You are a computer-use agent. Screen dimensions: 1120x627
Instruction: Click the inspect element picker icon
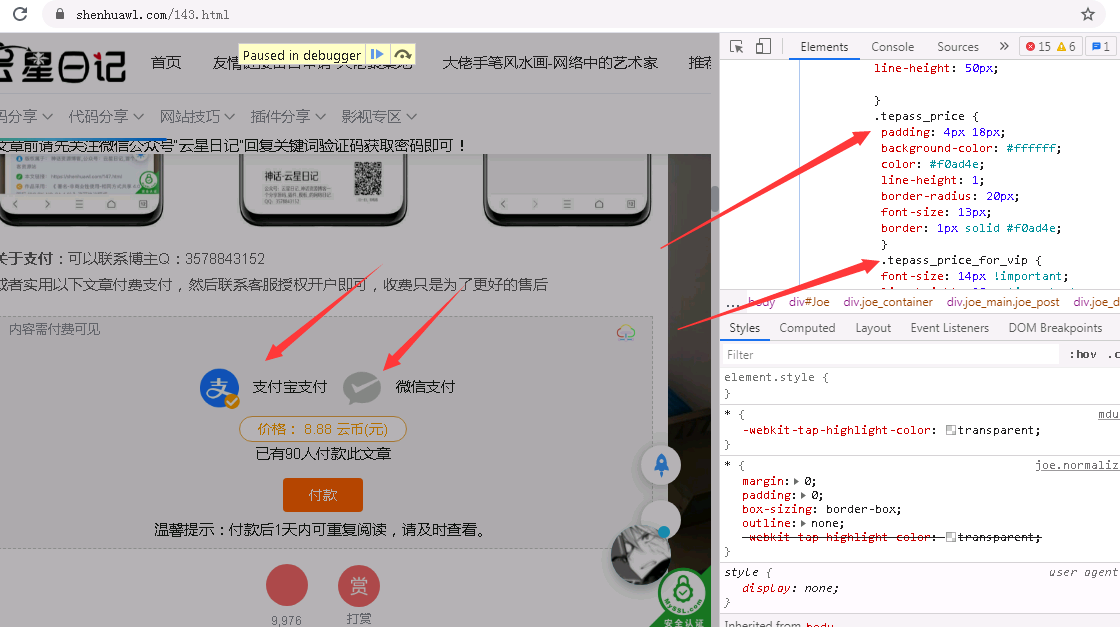[x=737, y=47]
